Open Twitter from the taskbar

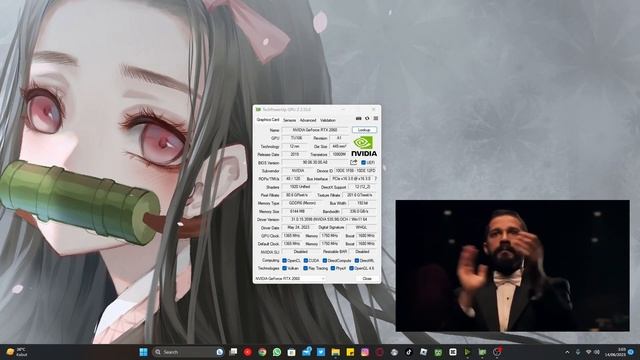pyautogui.click(x=321, y=352)
